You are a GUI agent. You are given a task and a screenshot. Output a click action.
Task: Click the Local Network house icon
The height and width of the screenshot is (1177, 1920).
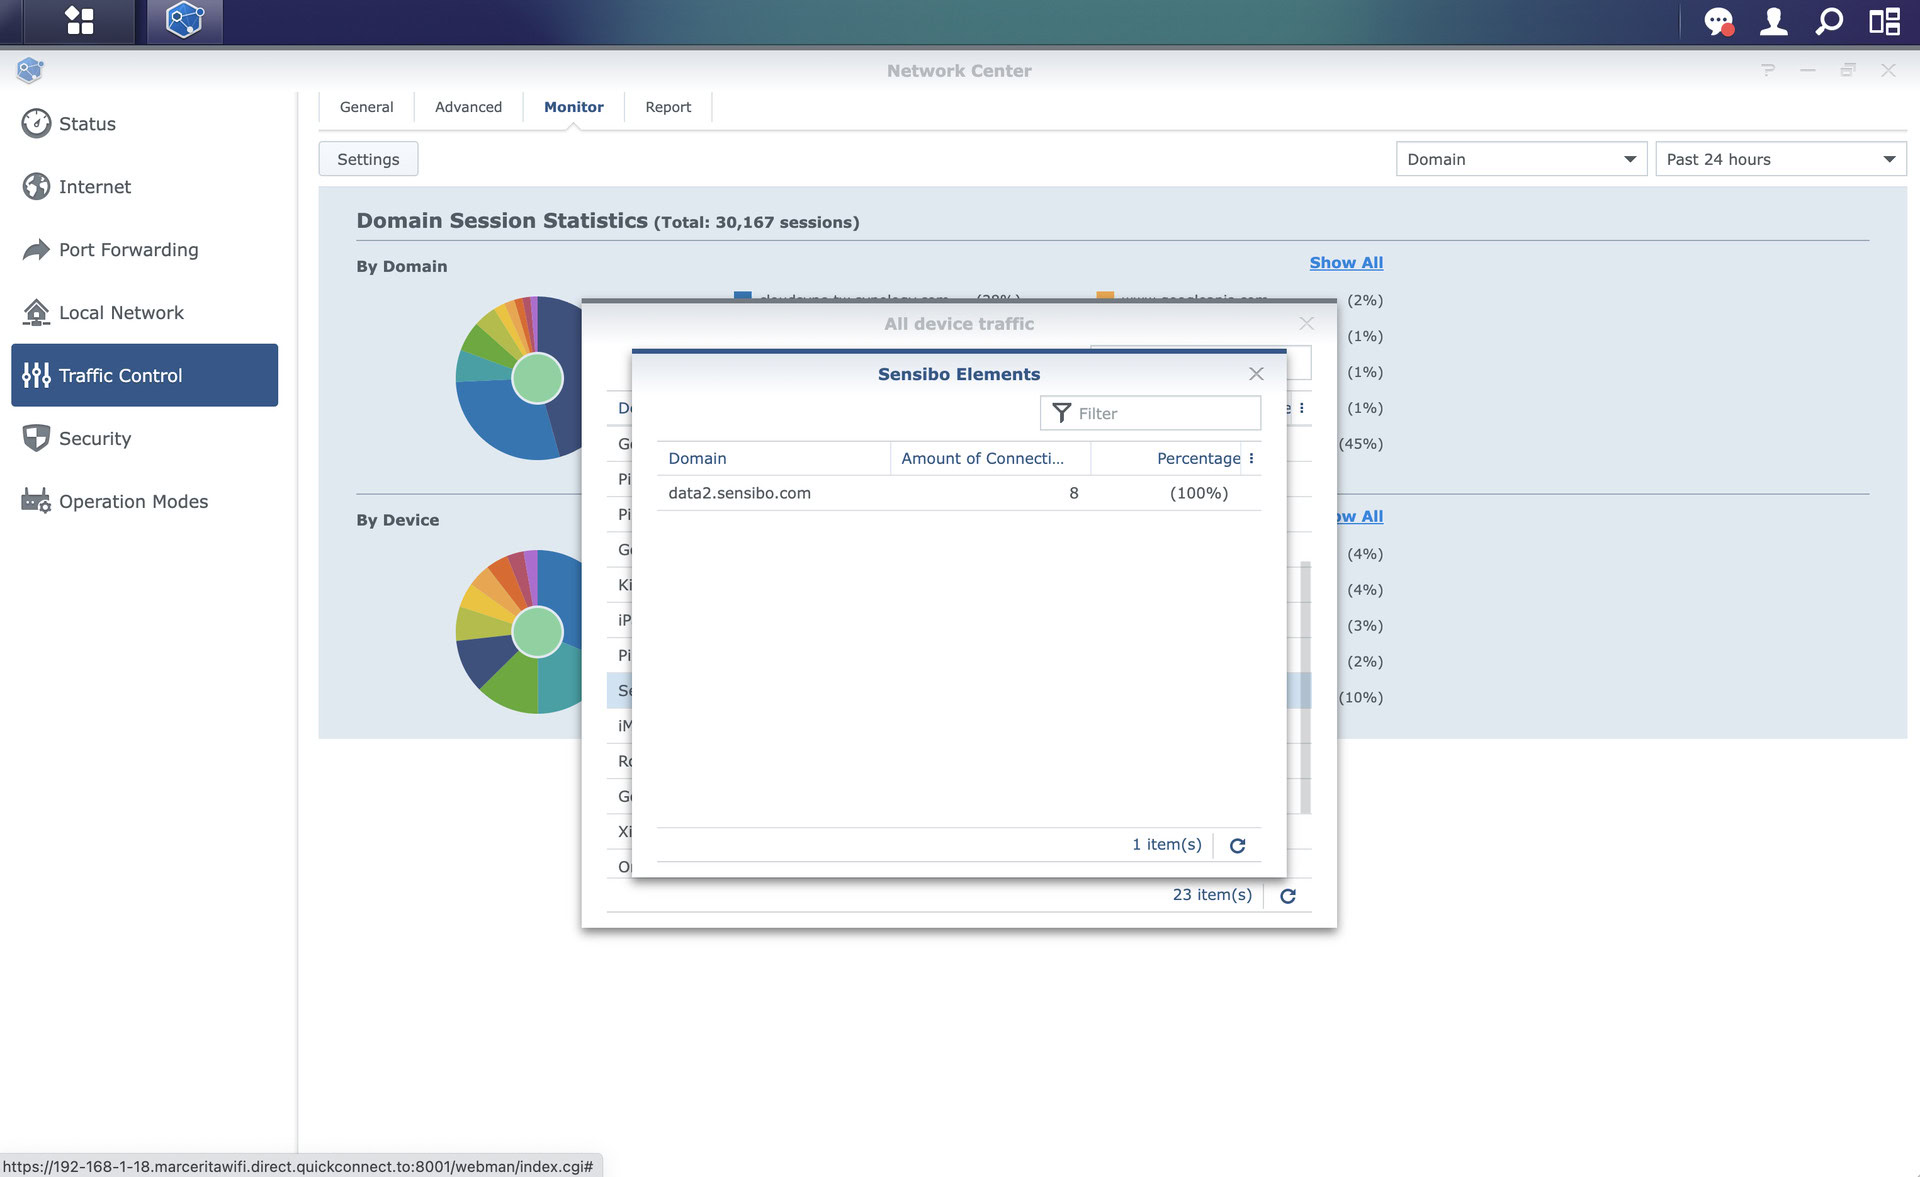[x=36, y=312]
